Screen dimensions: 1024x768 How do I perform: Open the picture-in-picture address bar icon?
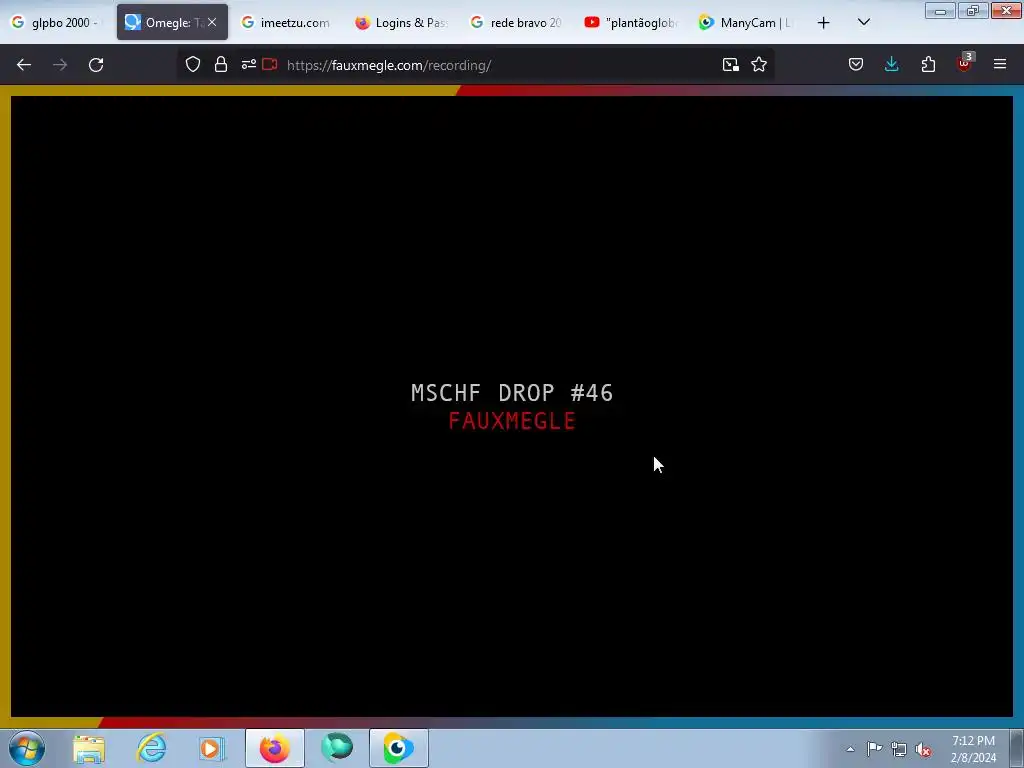coord(731,64)
